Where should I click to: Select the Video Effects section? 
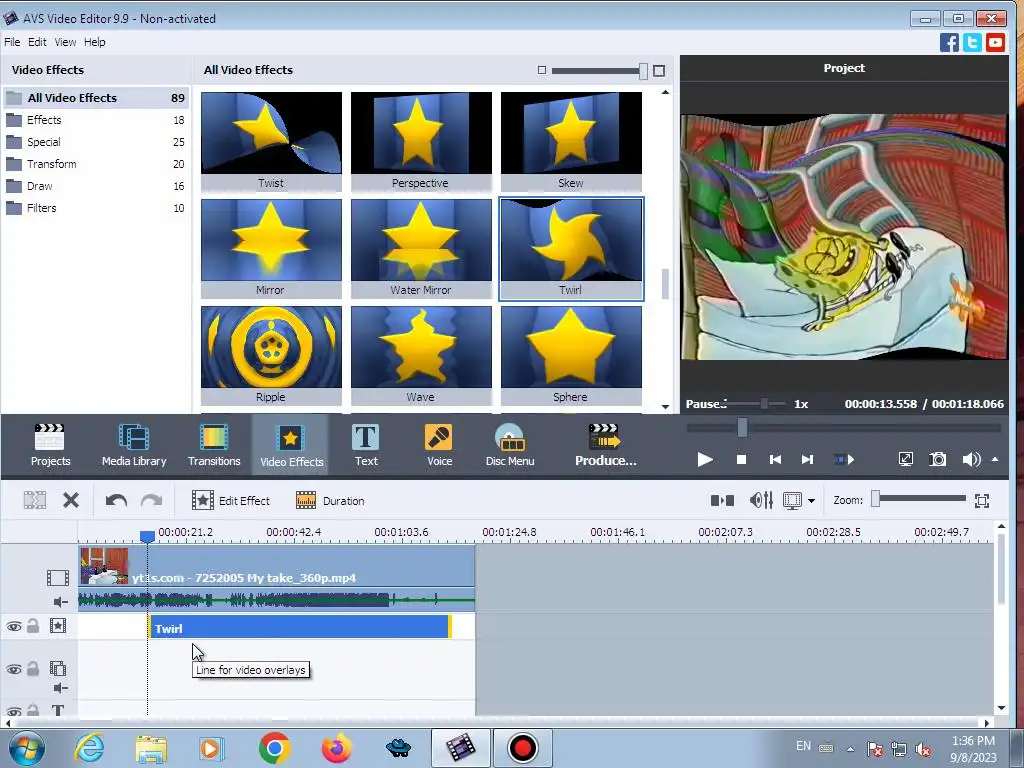[x=291, y=445]
